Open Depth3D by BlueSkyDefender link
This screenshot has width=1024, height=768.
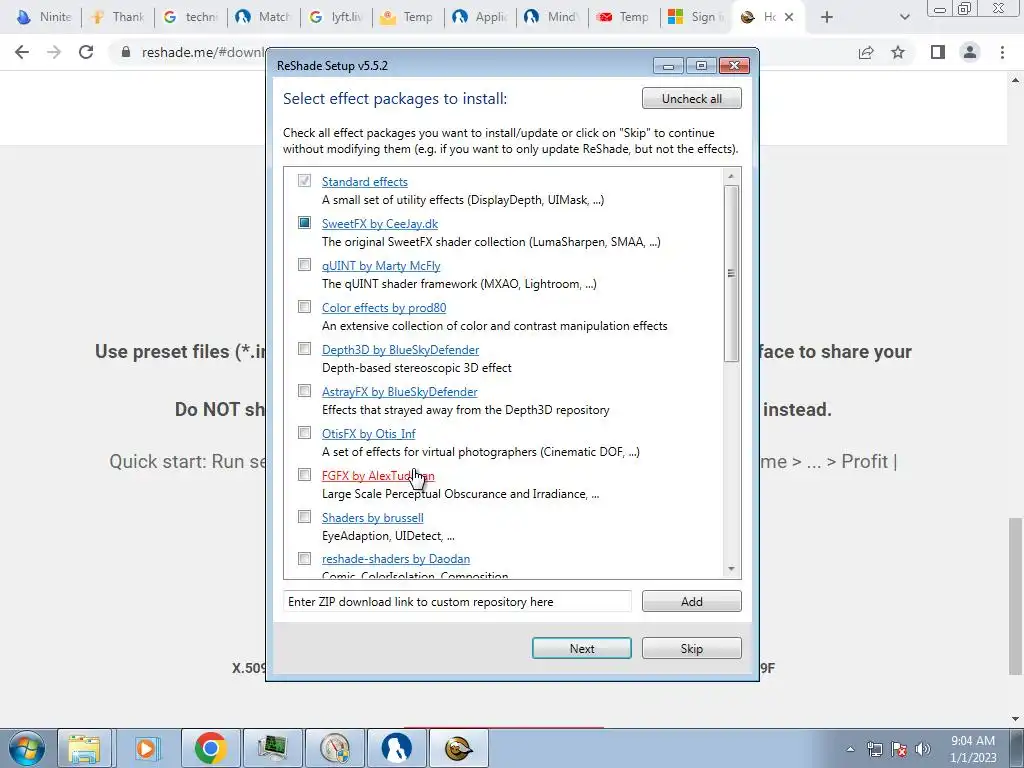(400, 349)
